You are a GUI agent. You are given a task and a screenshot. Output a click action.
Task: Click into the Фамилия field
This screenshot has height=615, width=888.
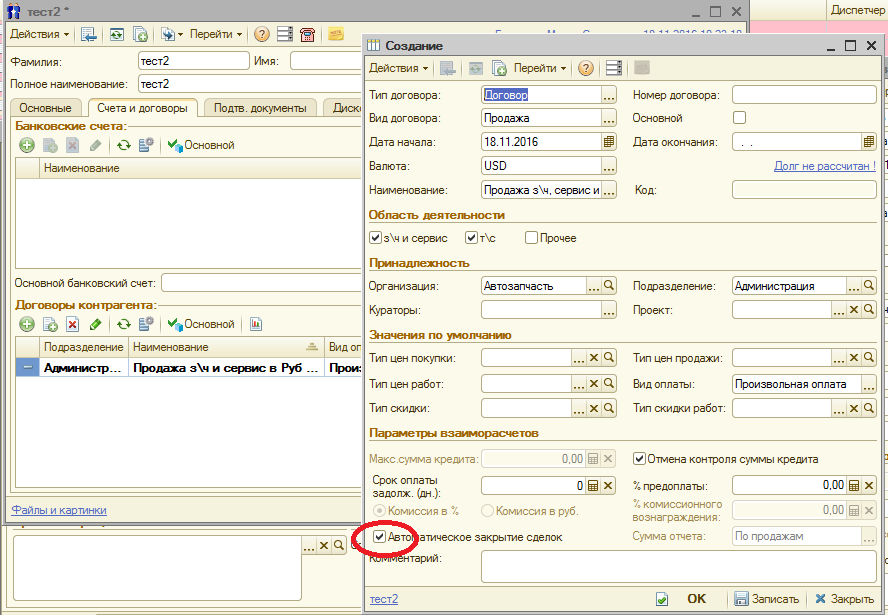[194, 61]
